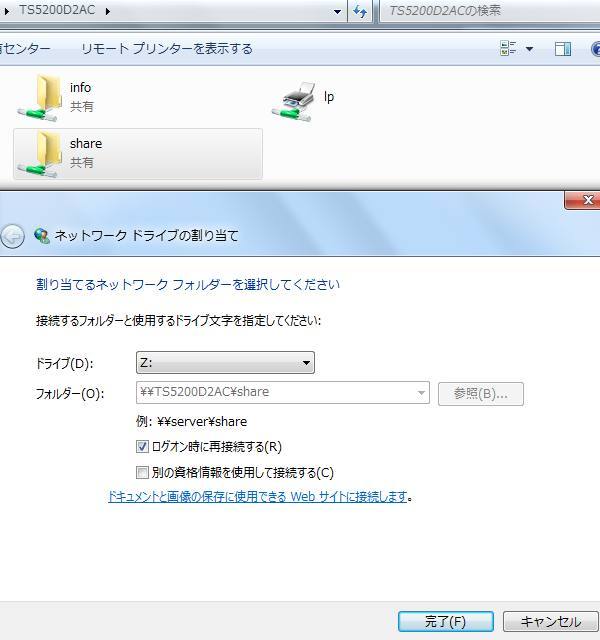Click the back arrow in the wizard
The image size is (600, 640).
click(12, 236)
